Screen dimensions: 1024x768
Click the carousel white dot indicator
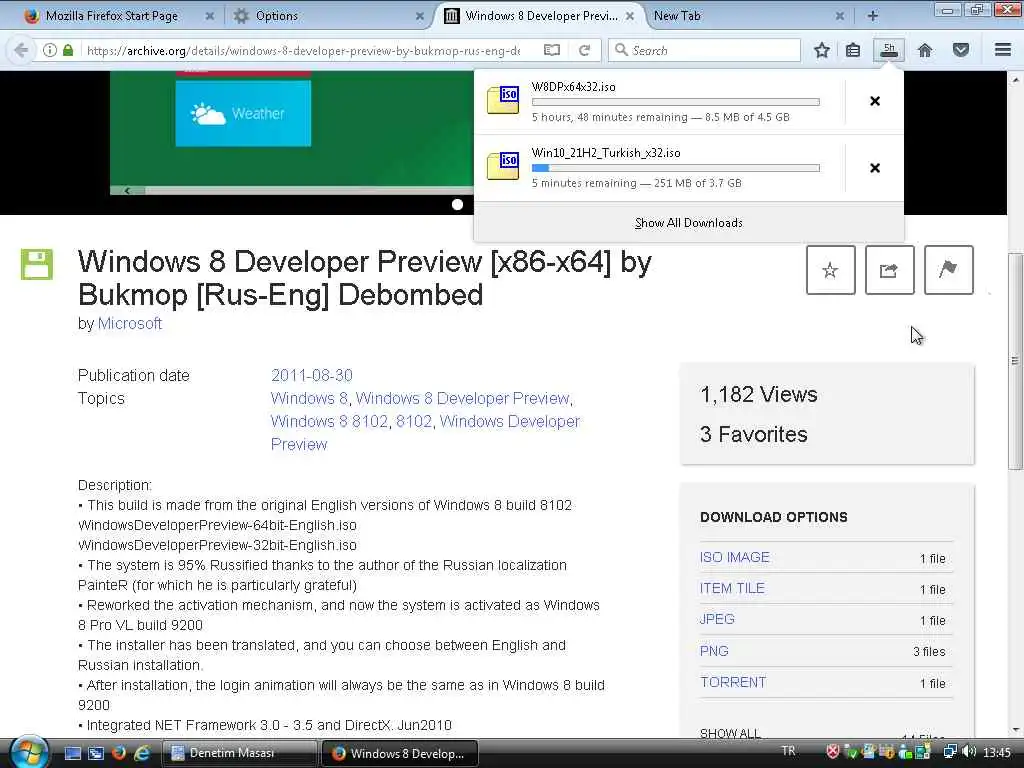pos(458,204)
